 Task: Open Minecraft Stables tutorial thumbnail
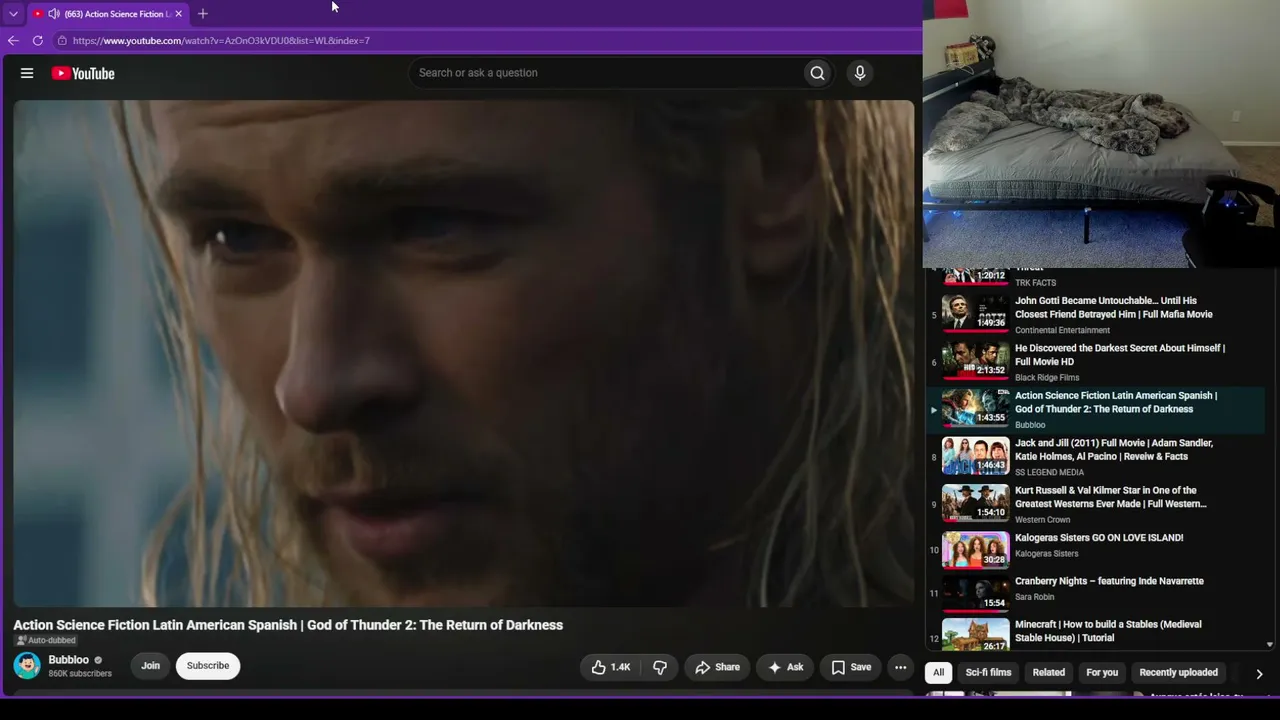976,635
